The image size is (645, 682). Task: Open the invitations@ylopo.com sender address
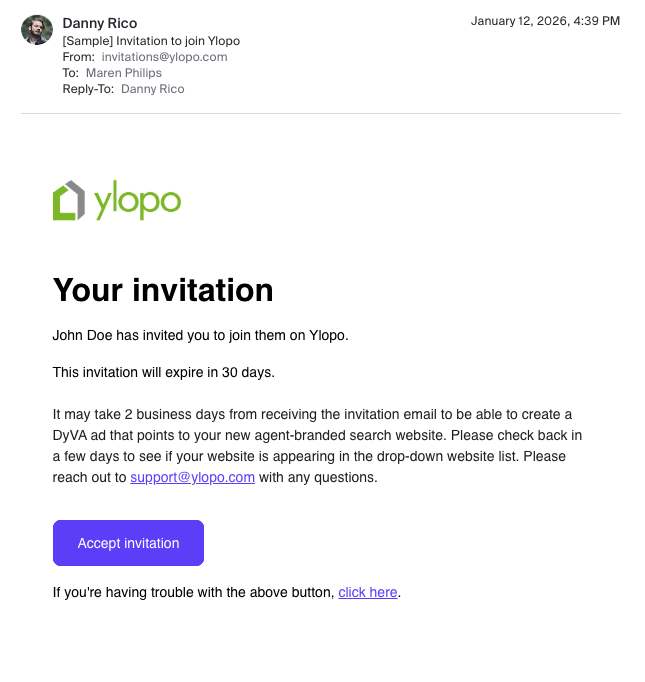(x=164, y=57)
